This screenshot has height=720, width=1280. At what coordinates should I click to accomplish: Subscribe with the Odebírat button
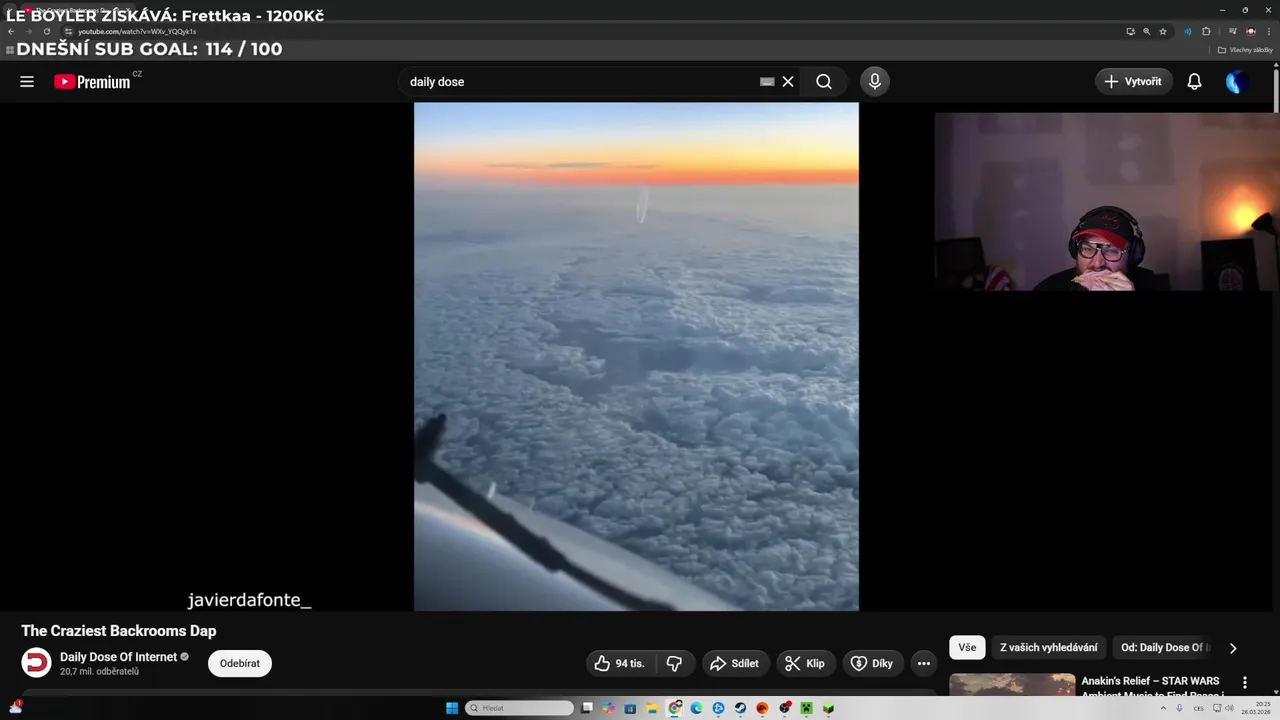click(240, 663)
